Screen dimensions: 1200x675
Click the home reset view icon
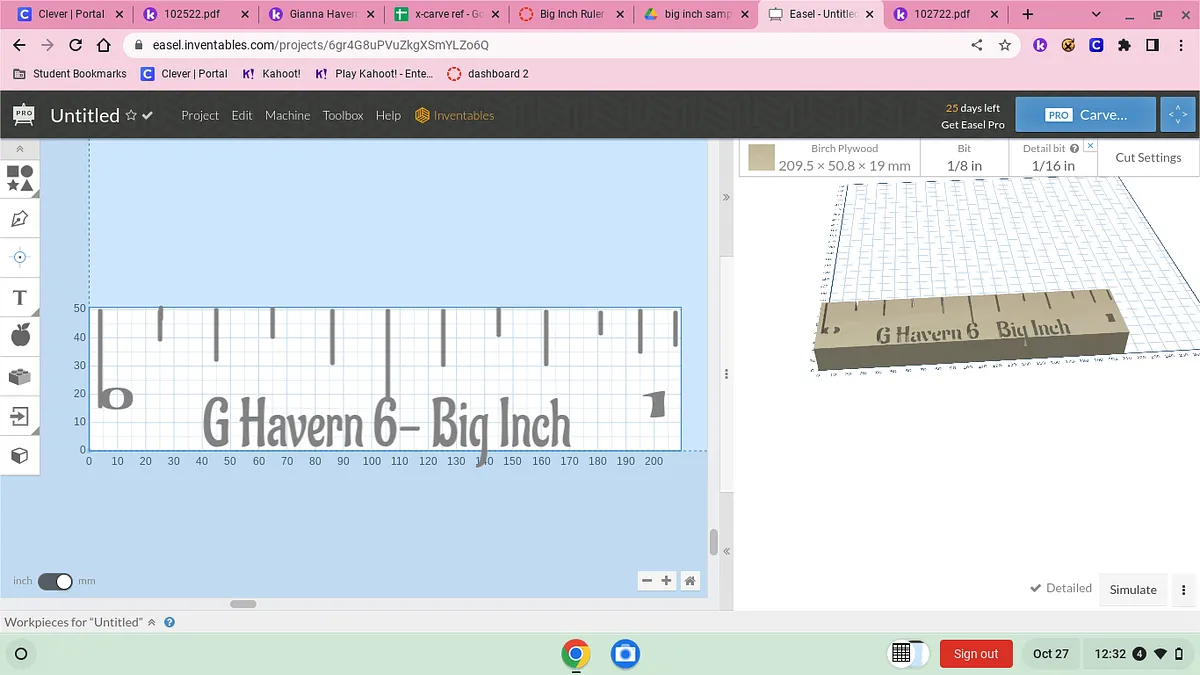(689, 581)
